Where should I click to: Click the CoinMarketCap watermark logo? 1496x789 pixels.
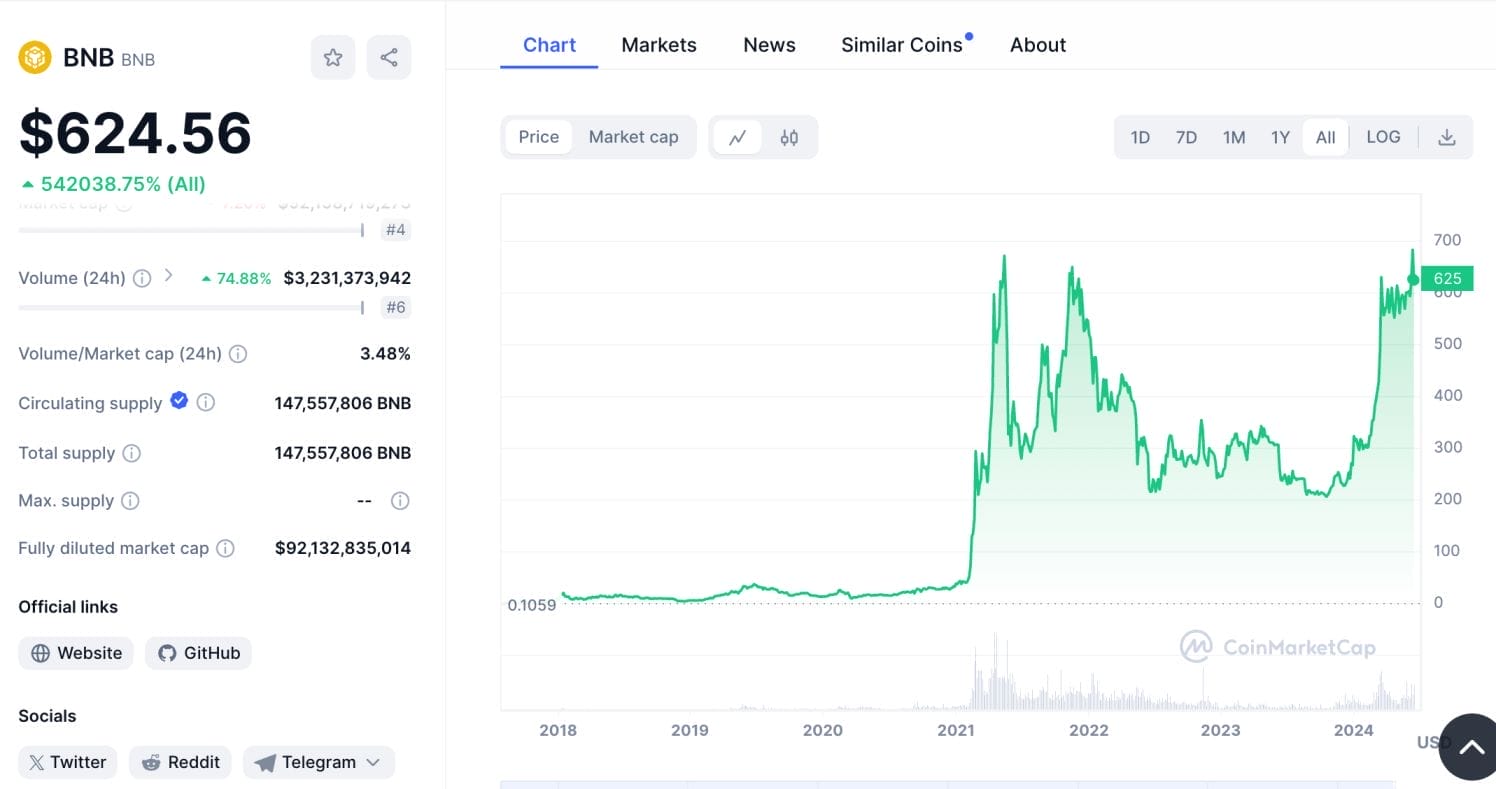(x=1279, y=647)
